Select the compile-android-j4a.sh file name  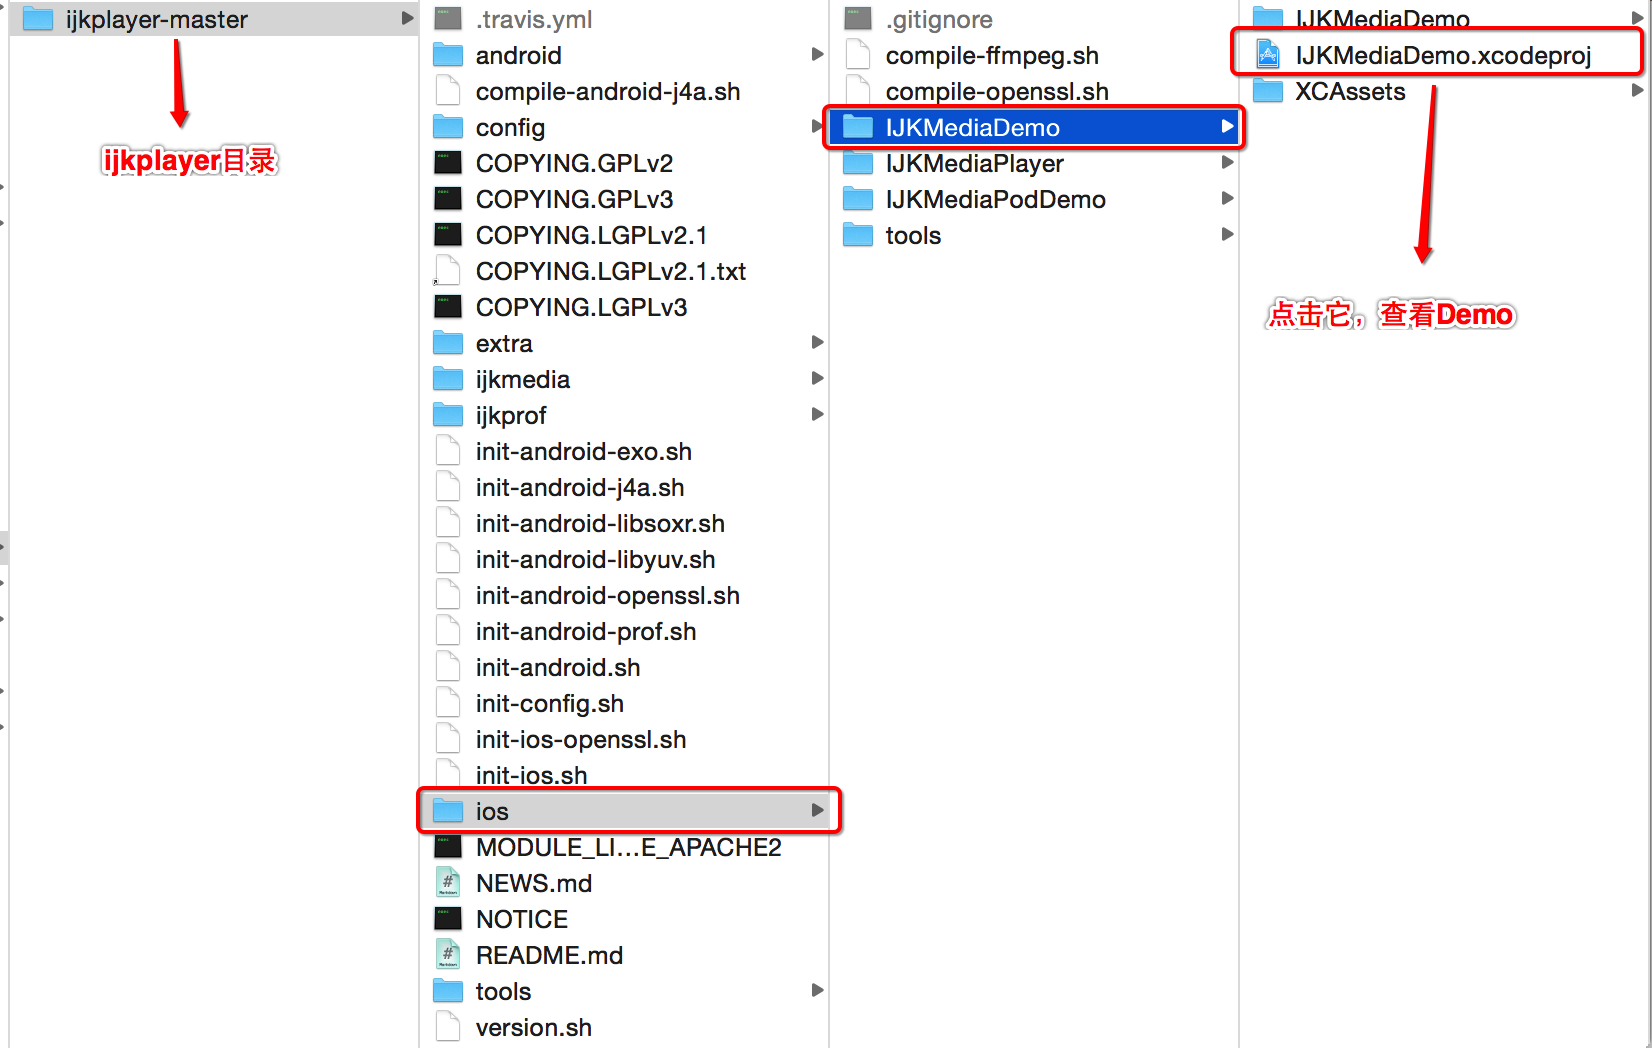tap(608, 92)
